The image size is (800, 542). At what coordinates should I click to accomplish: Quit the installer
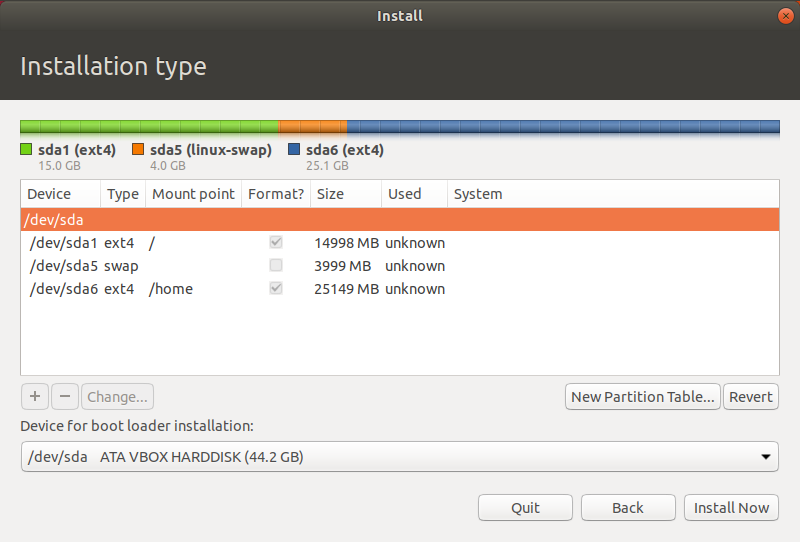click(525, 507)
